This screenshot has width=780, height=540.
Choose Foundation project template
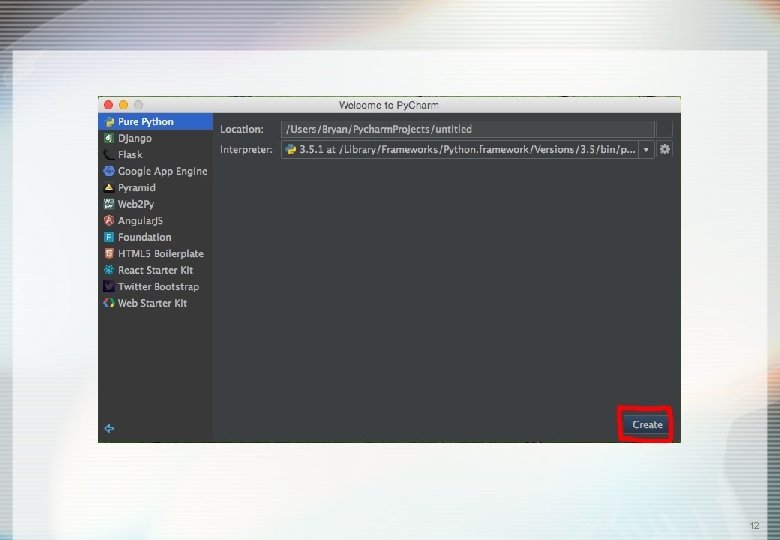pos(156,237)
